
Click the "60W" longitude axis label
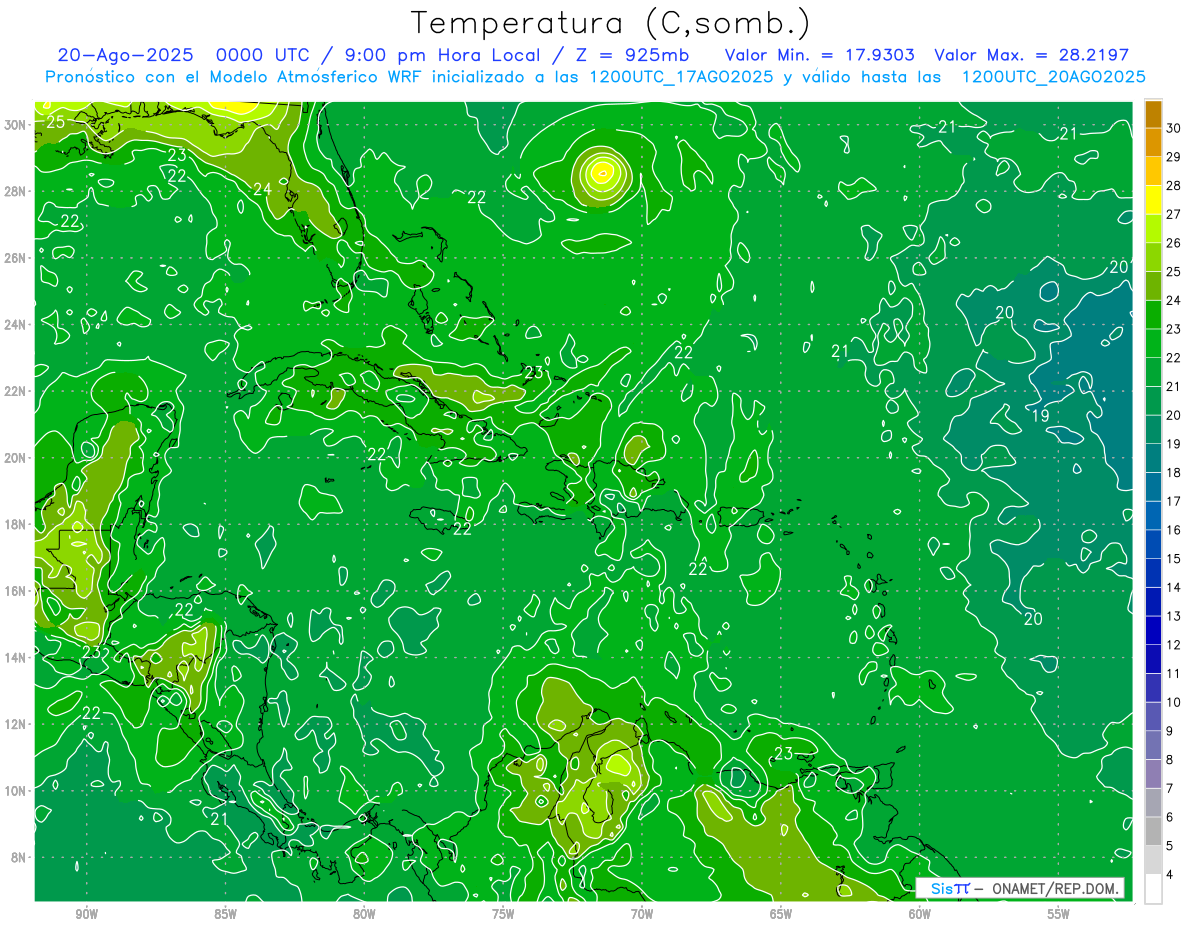click(x=920, y=913)
